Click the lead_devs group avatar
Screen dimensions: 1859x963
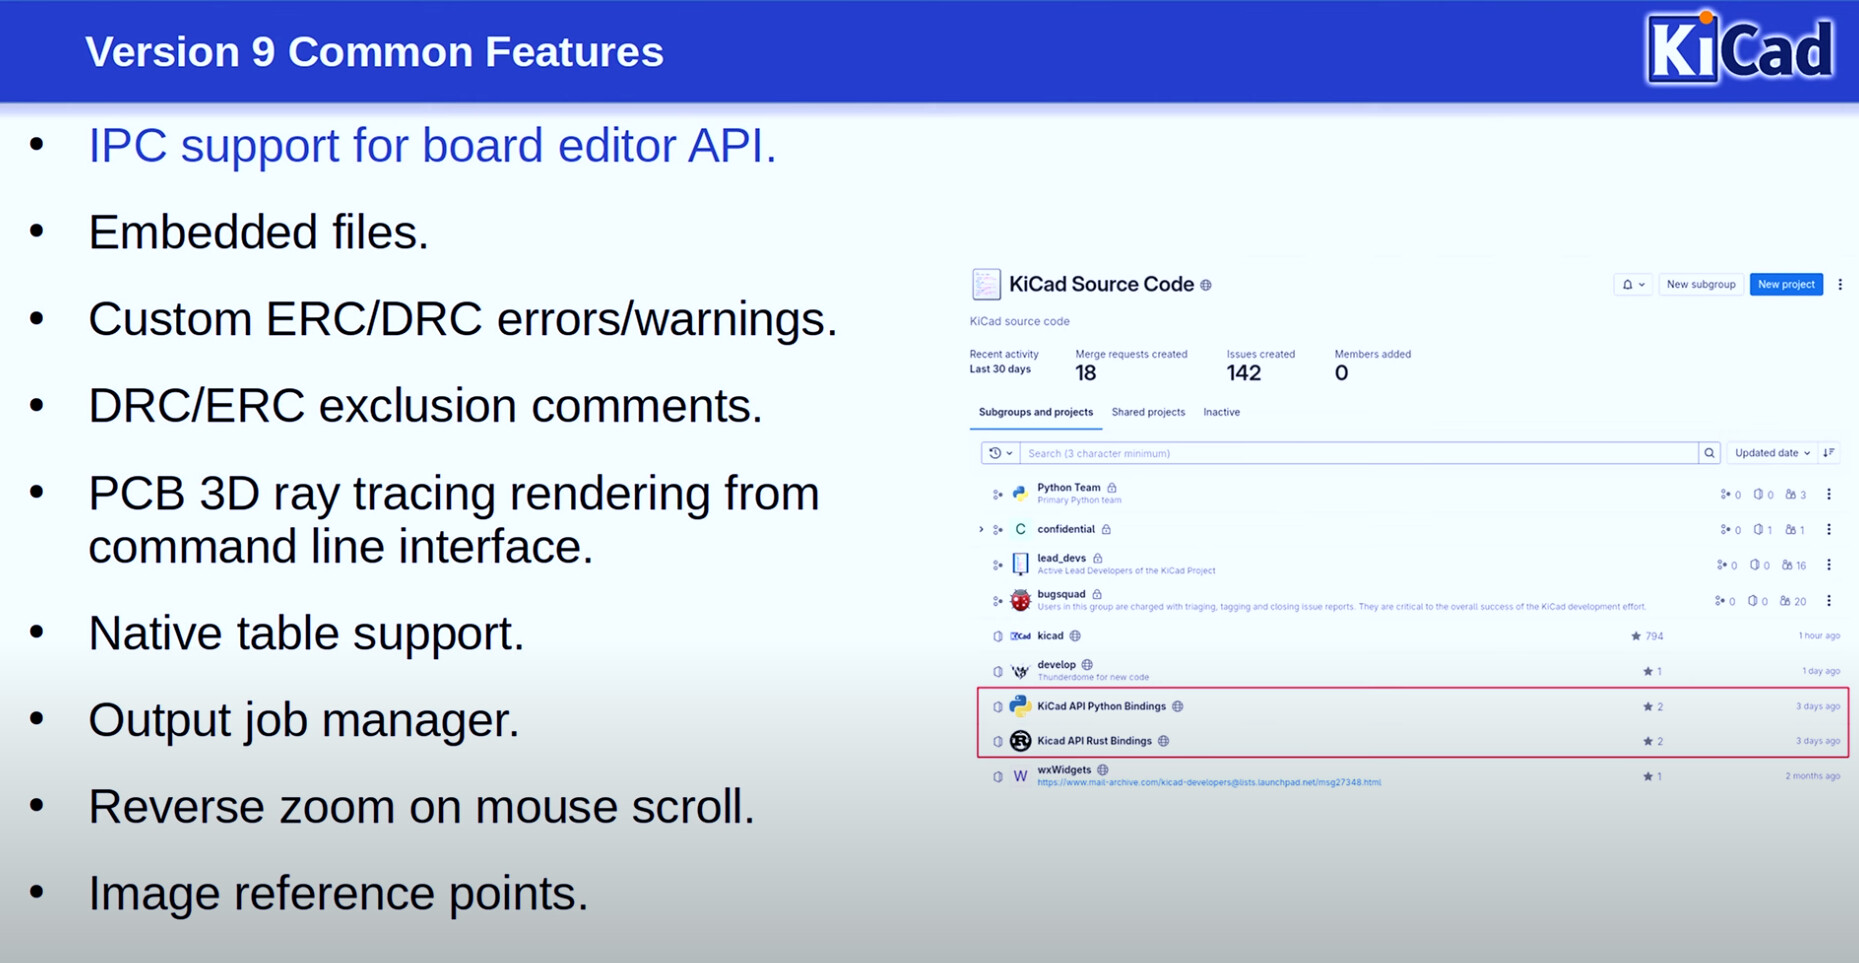pos(1020,564)
